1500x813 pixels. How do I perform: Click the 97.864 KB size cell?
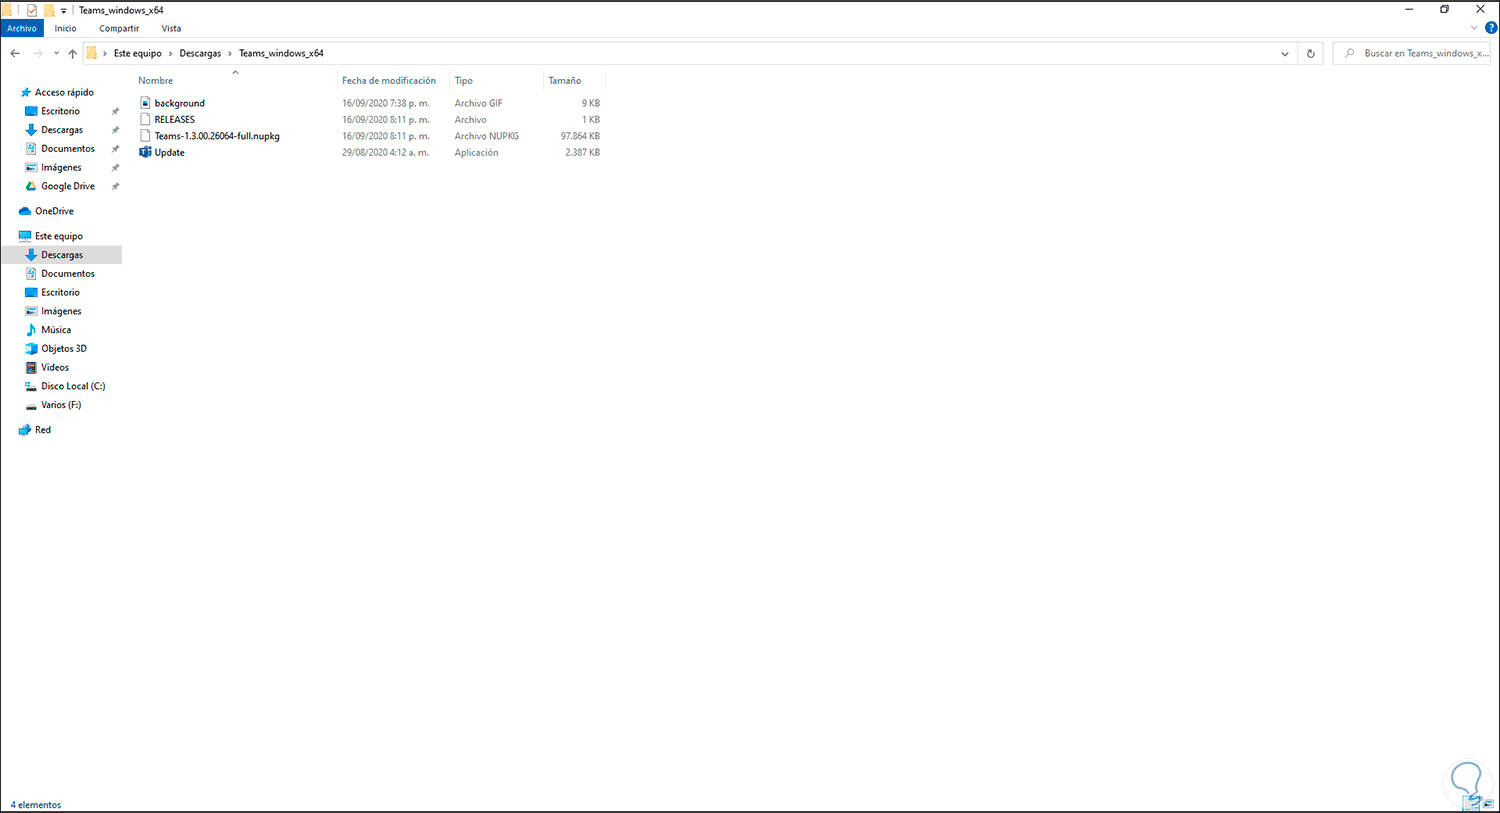coord(581,136)
